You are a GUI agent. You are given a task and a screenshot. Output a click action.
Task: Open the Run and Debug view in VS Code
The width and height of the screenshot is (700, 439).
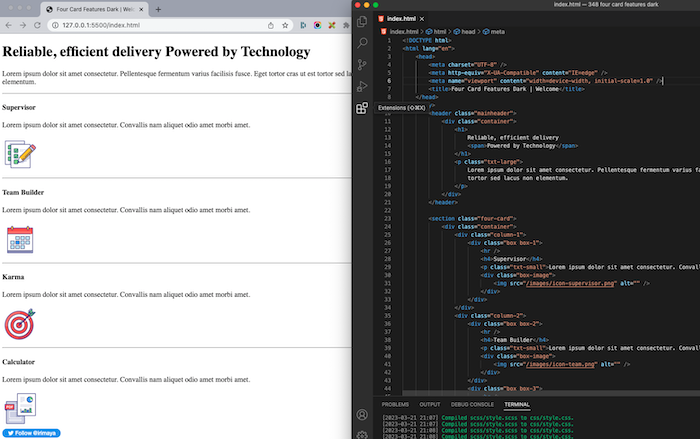(362, 86)
